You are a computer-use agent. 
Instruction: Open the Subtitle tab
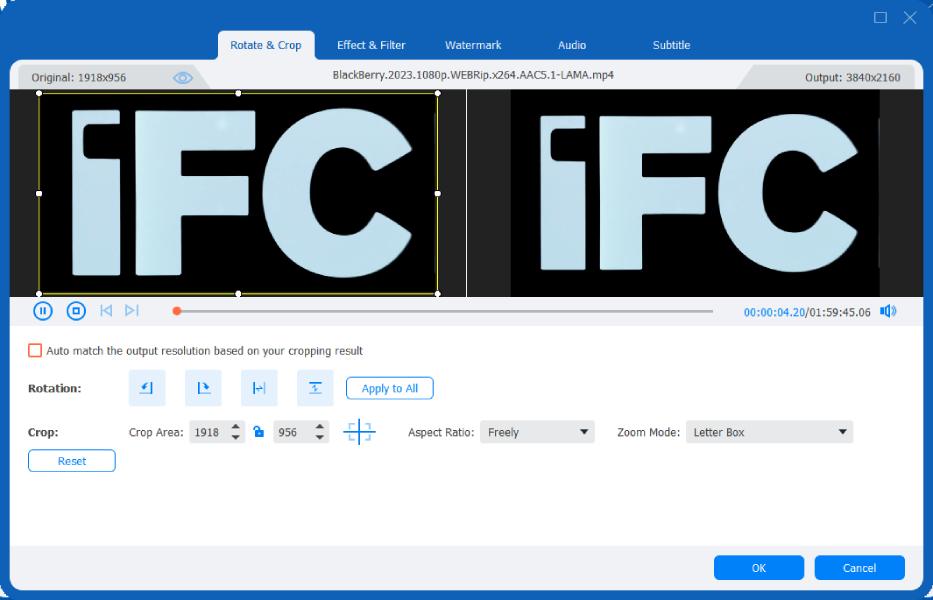[671, 45]
